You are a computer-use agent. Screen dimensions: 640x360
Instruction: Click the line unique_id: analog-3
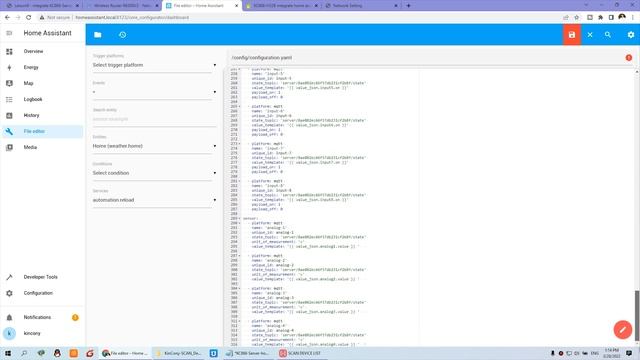point(273,298)
